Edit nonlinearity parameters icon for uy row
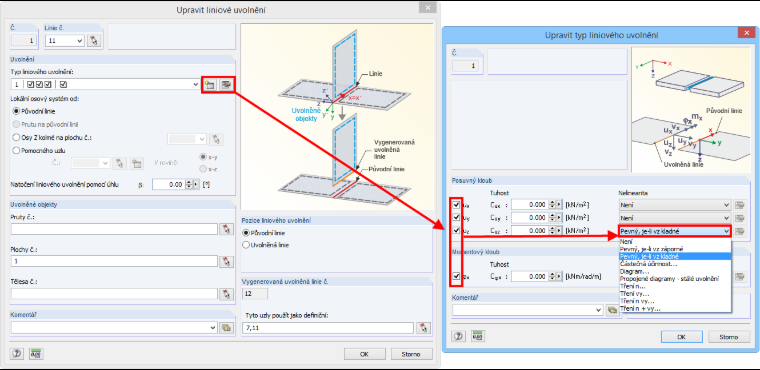 739,218
